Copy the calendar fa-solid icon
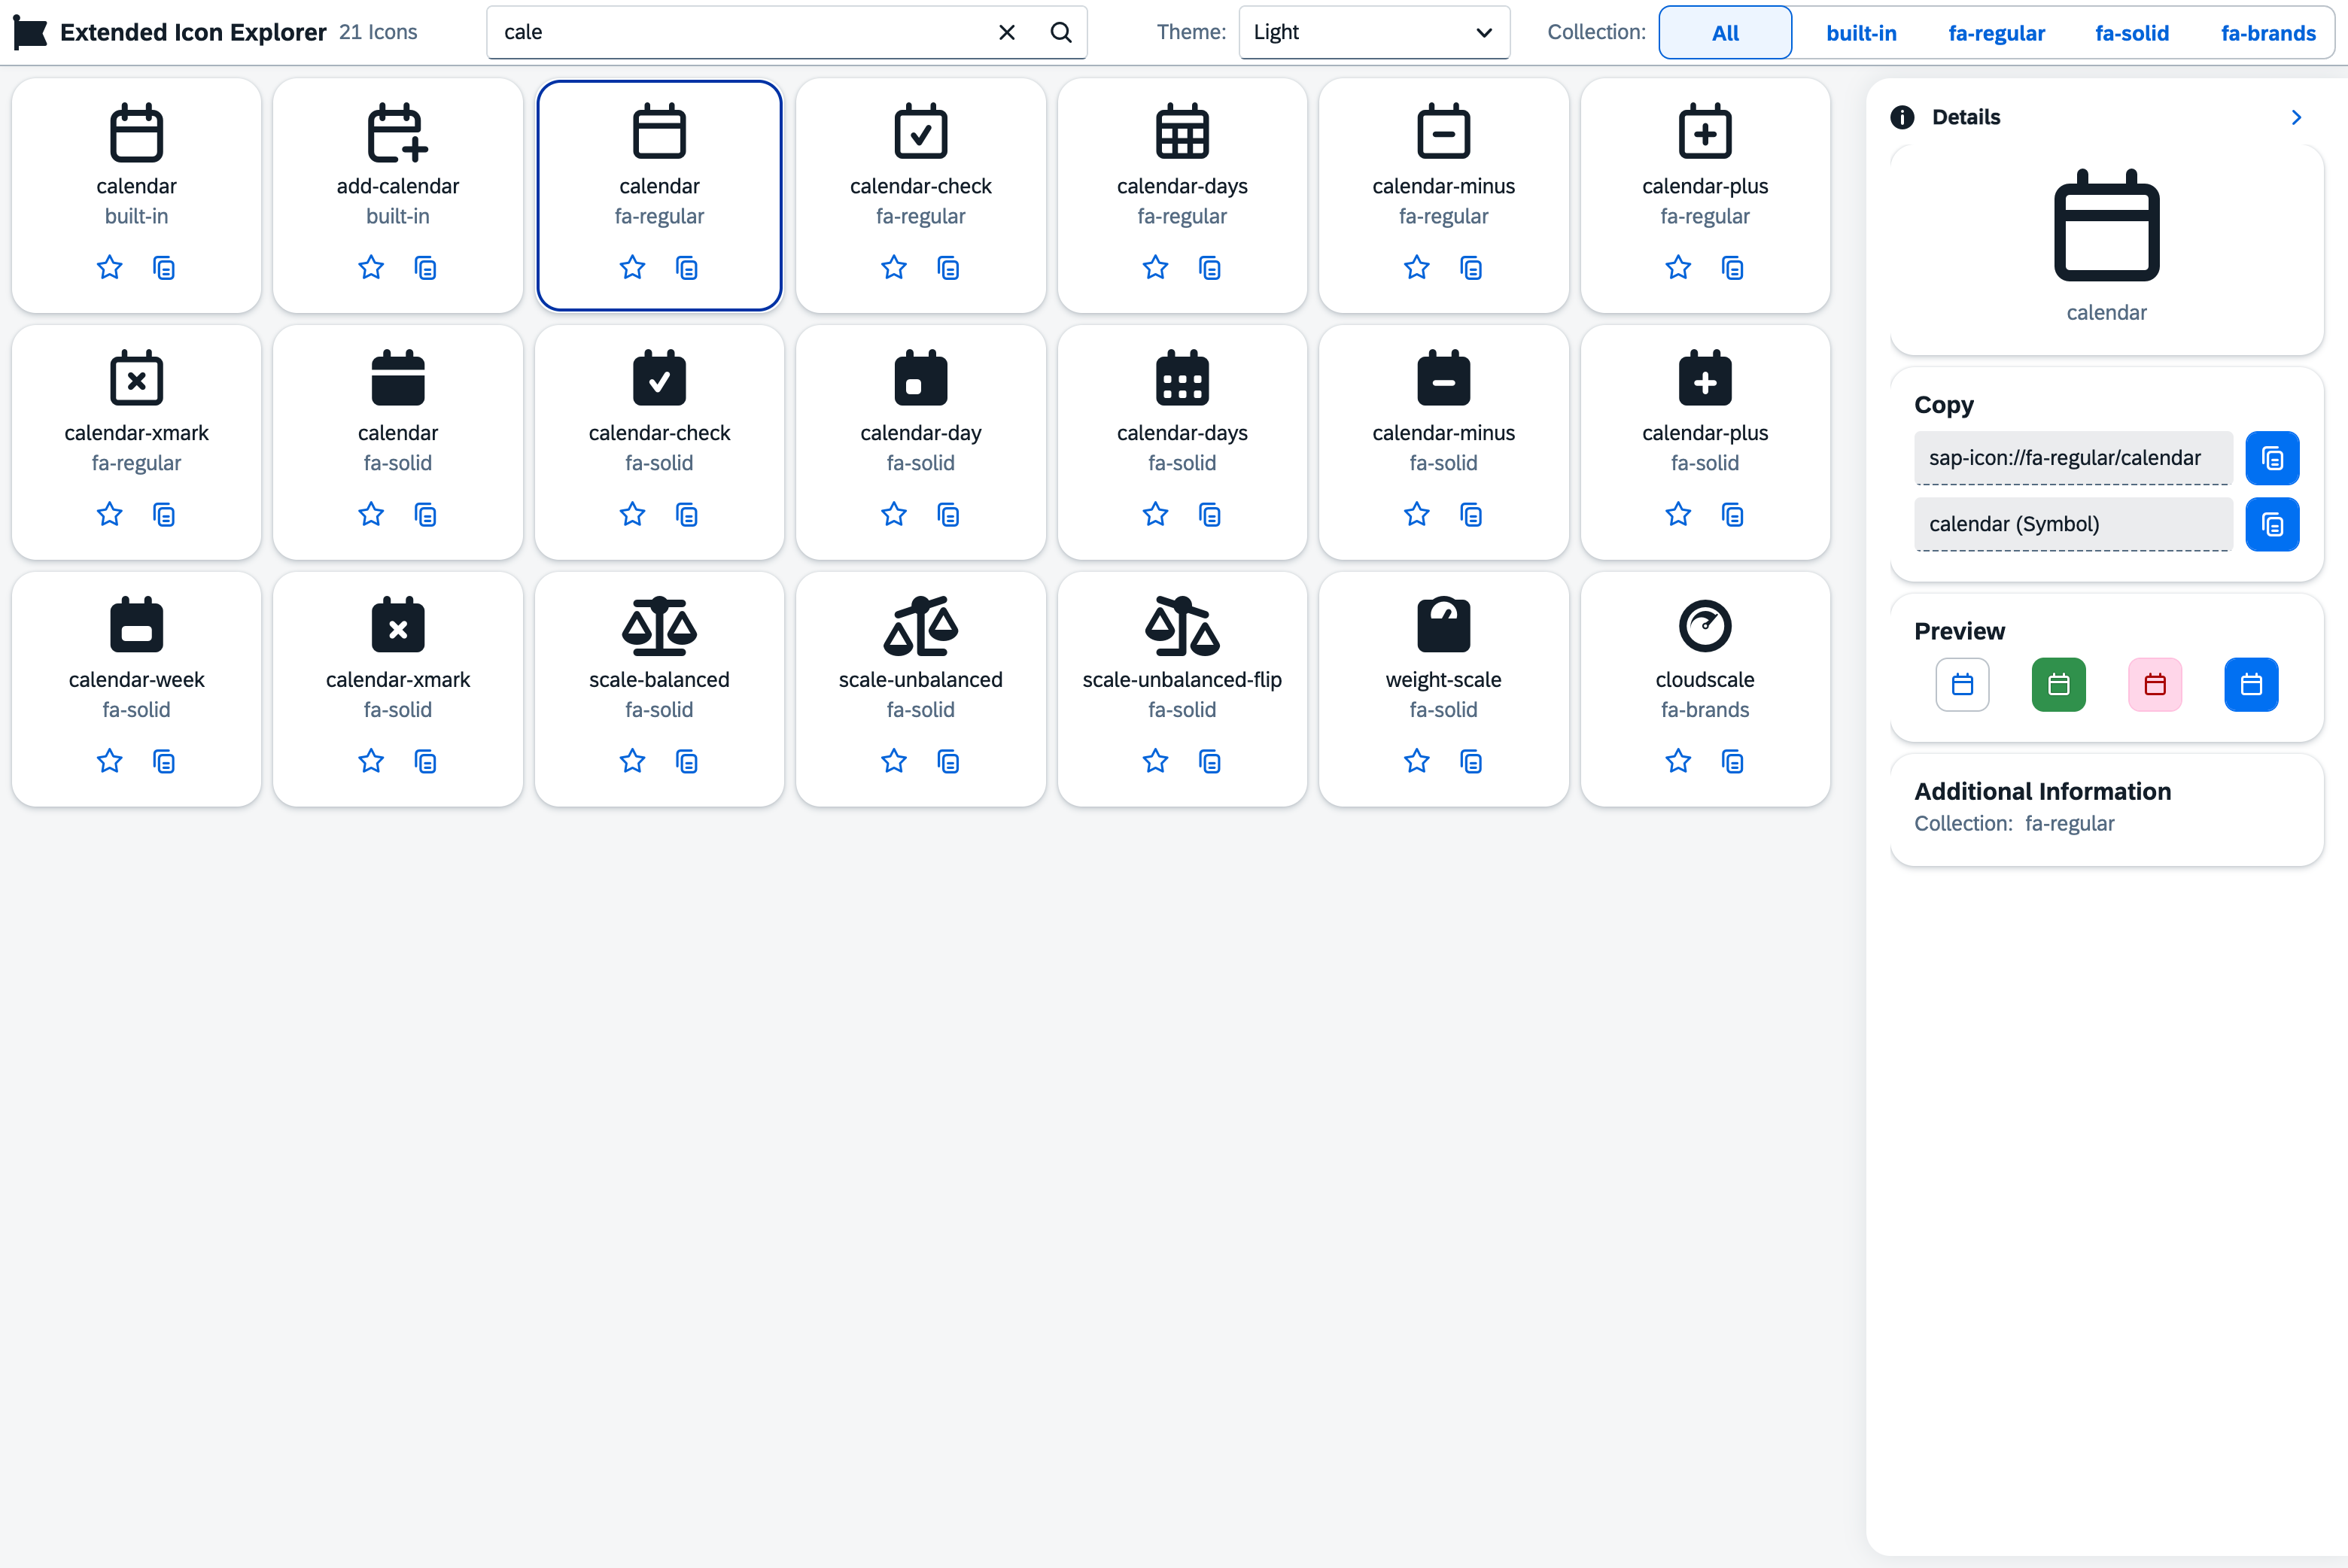2348x1568 pixels. 425,515
